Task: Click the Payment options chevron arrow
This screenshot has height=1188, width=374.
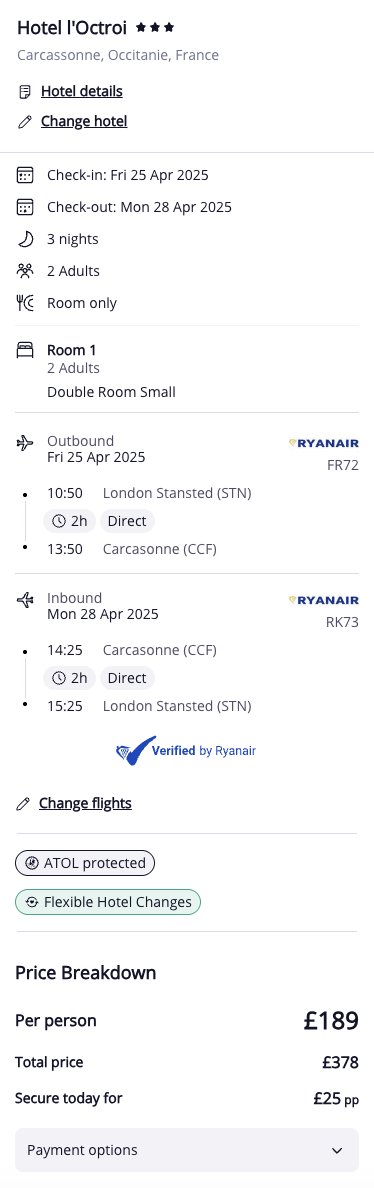Action: pos(338,1151)
